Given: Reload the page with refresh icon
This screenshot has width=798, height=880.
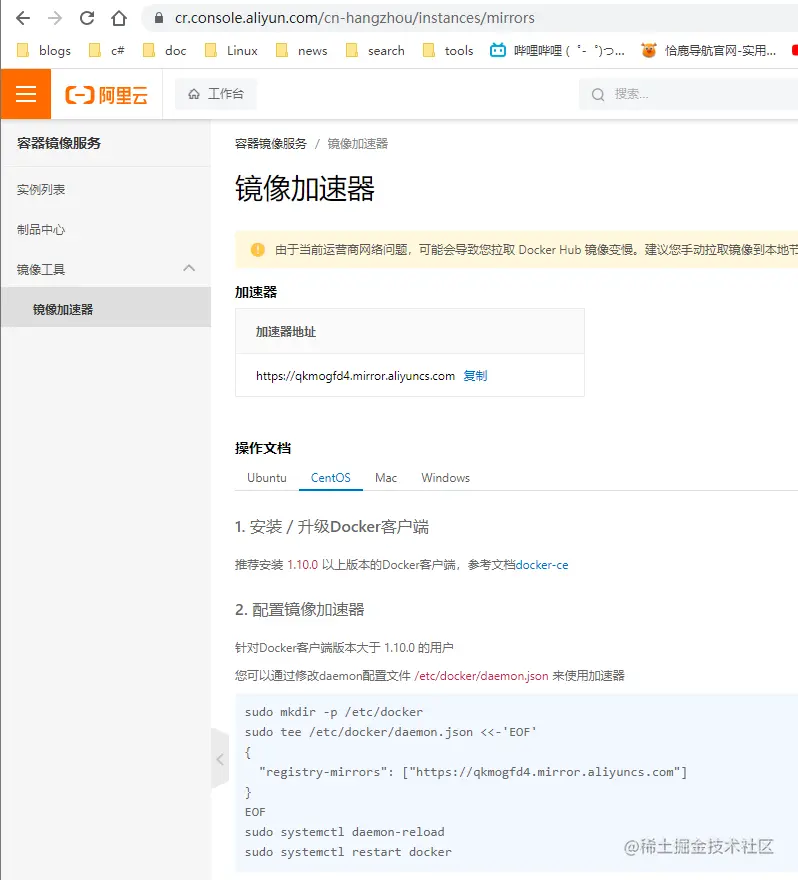Looking at the screenshot, I should (x=87, y=19).
